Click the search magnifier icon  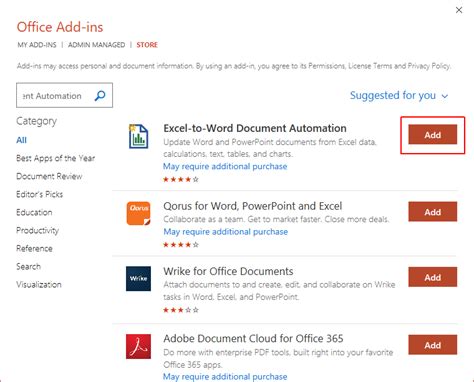100,96
